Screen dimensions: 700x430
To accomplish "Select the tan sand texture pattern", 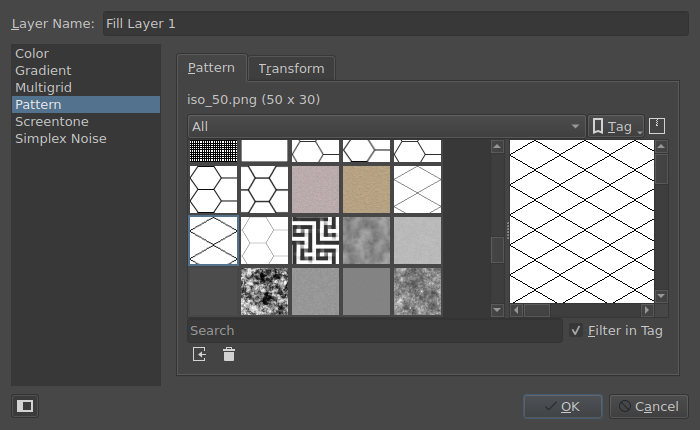I will click(x=366, y=189).
